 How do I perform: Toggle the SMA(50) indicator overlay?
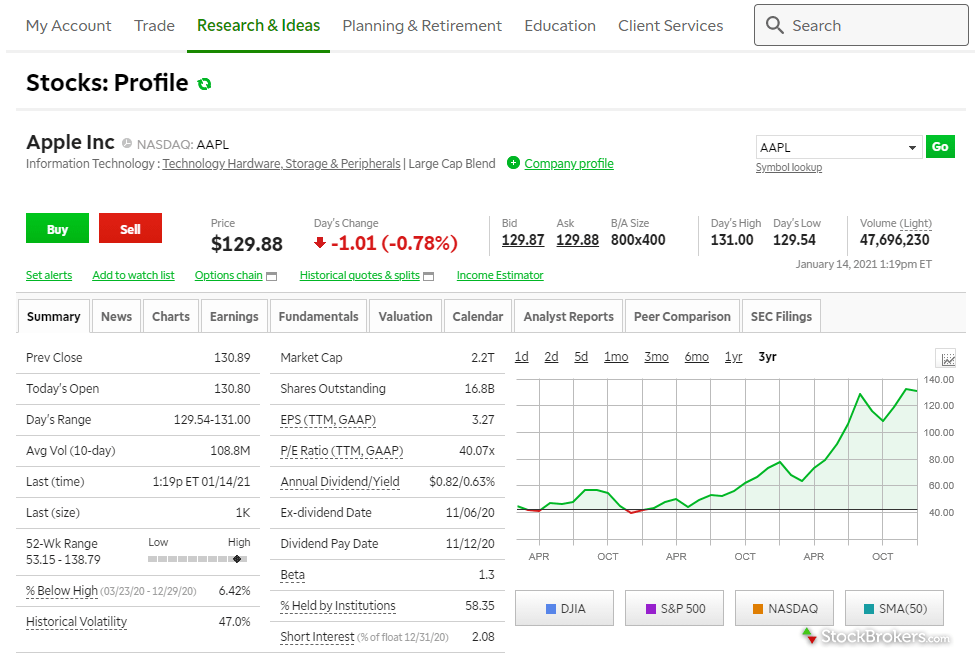pyautogui.click(x=894, y=608)
